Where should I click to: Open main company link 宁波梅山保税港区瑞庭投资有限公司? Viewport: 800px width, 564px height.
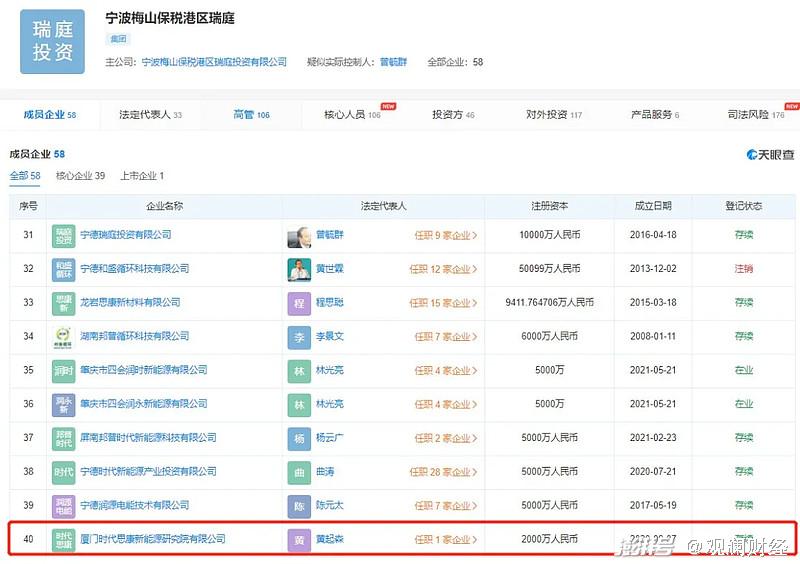214,62
